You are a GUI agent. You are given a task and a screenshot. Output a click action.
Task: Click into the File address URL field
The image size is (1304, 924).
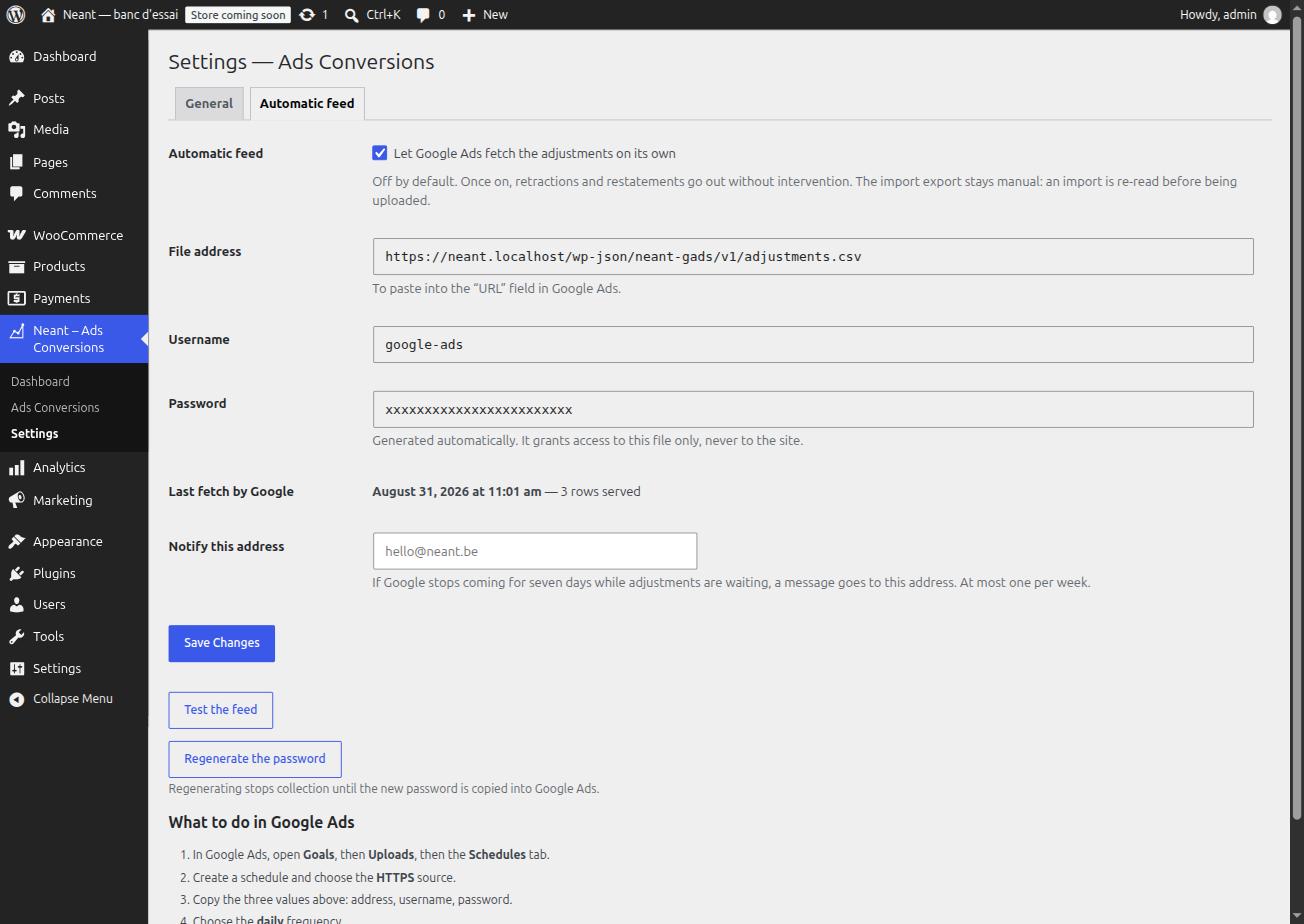coord(813,257)
